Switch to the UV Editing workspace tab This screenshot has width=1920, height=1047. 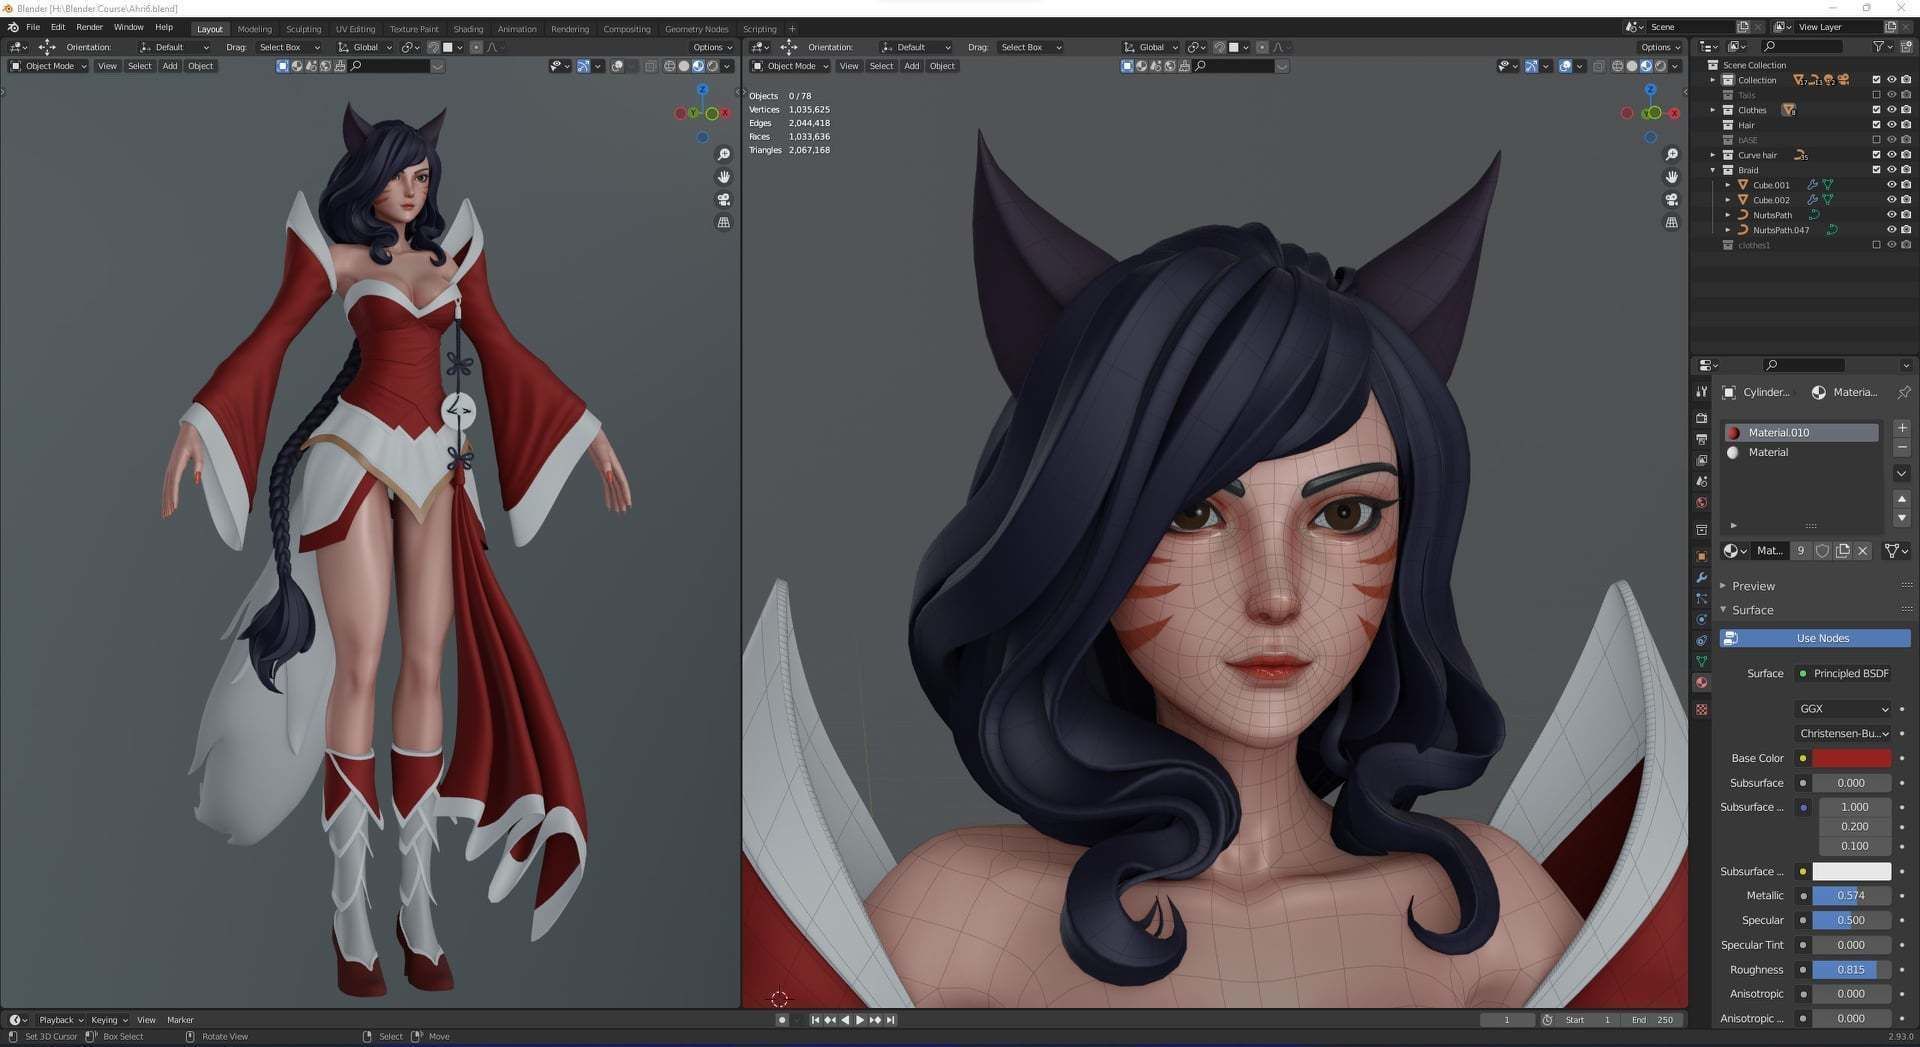tap(355, 29)
